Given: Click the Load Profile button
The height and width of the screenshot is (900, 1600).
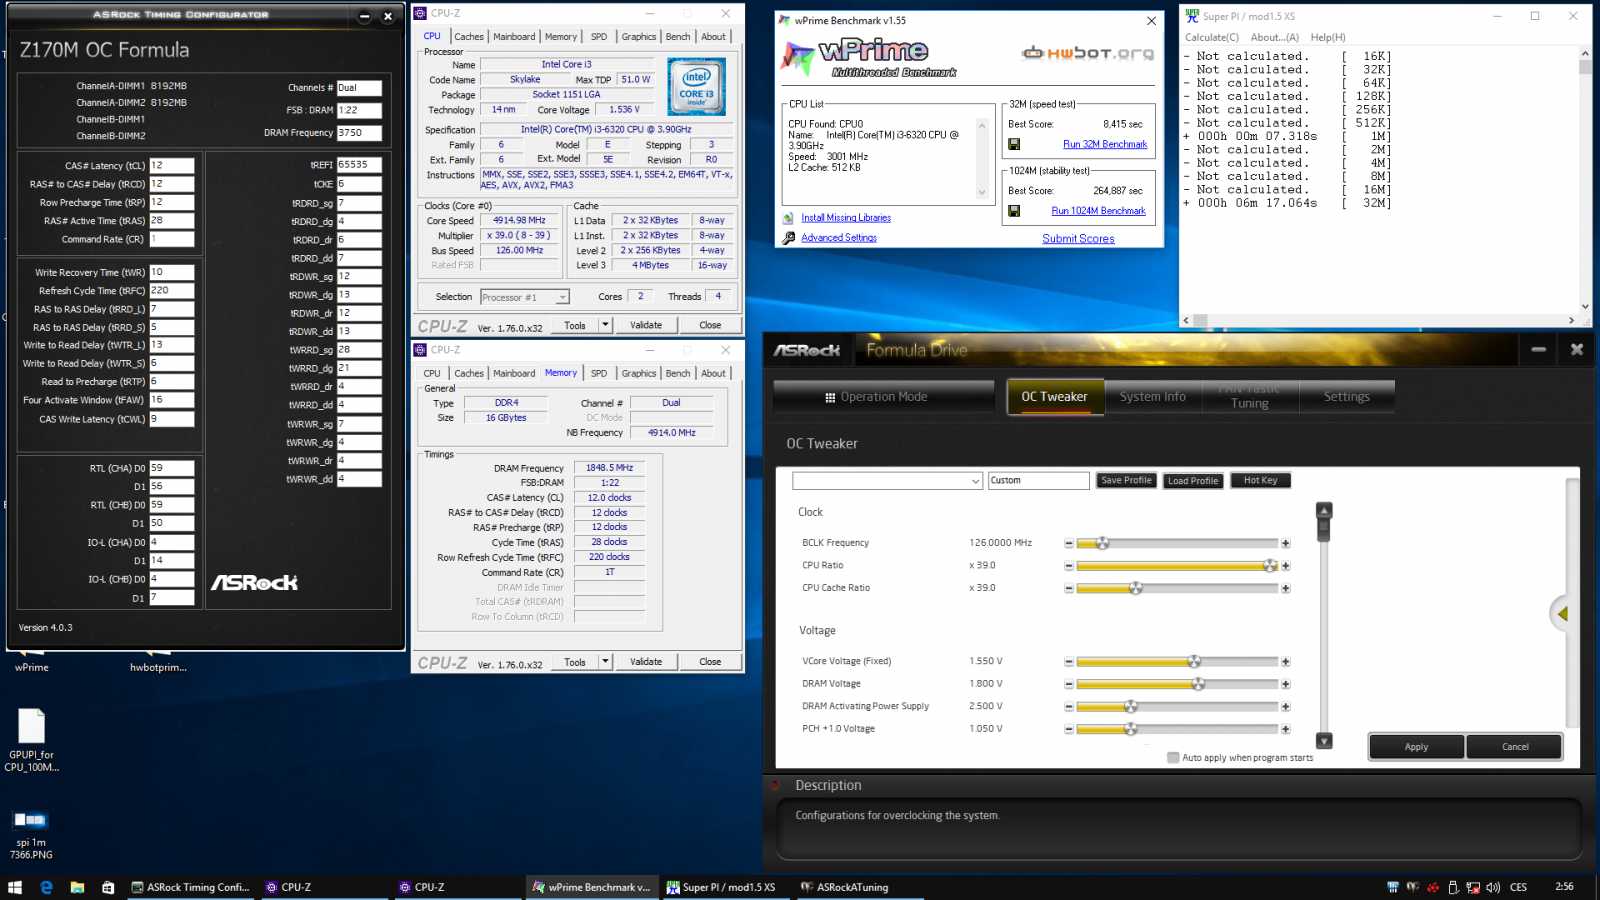Looking at the screenshot, I should click(1193, 481).
